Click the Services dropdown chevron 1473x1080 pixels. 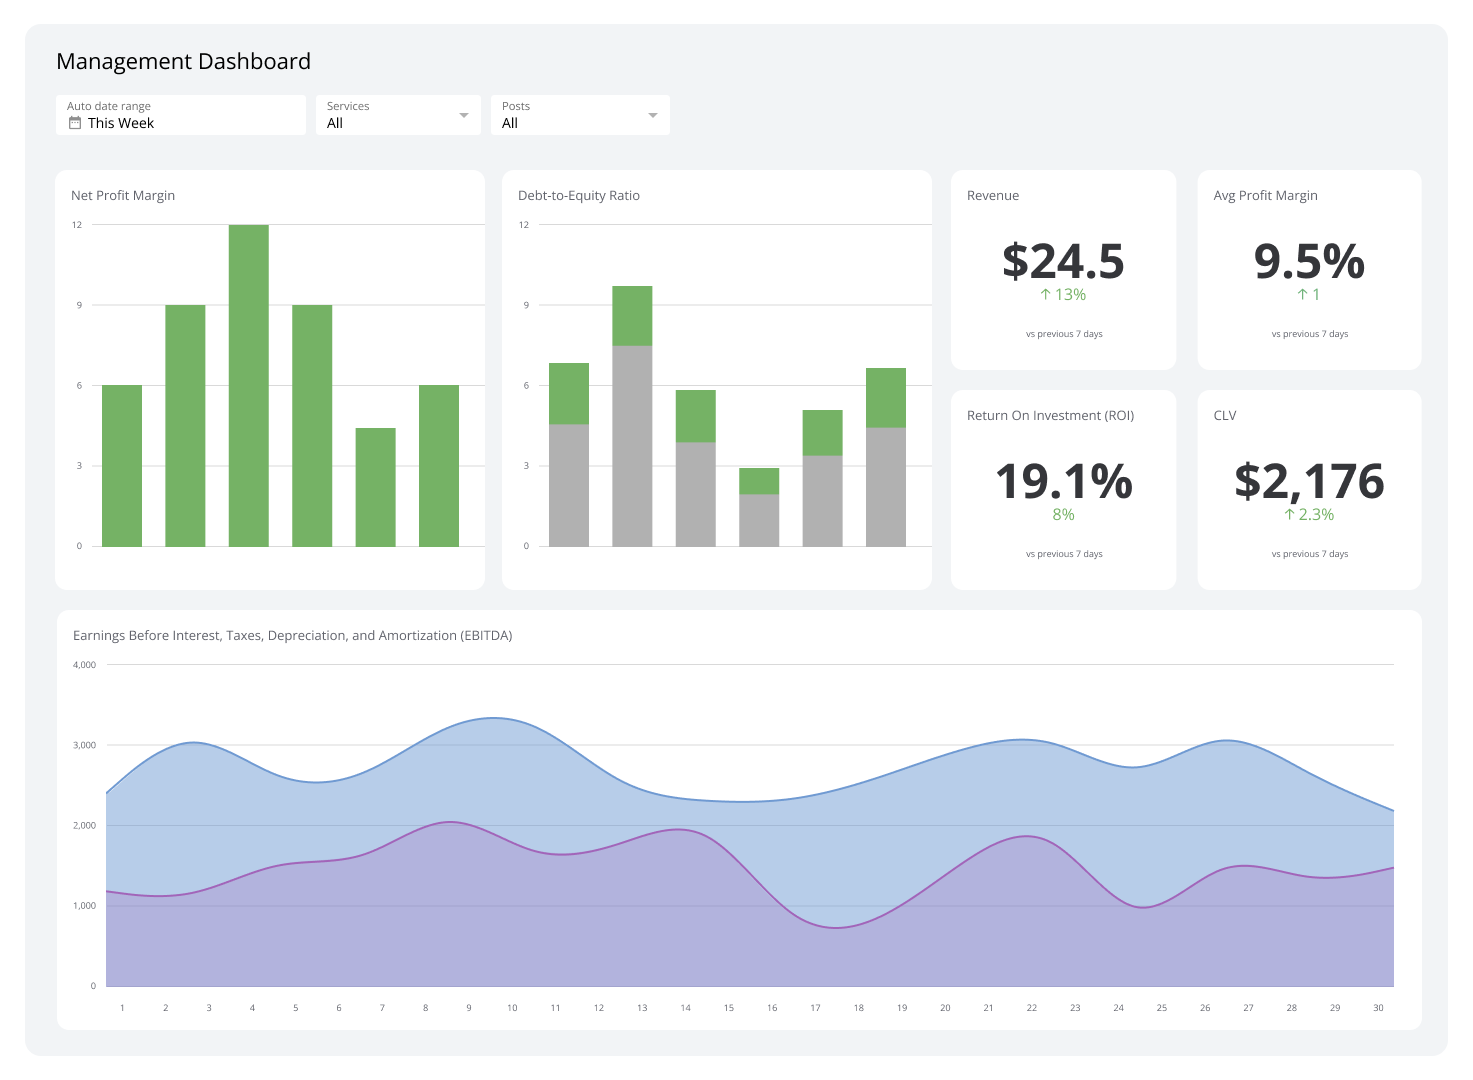click(463, 114)
